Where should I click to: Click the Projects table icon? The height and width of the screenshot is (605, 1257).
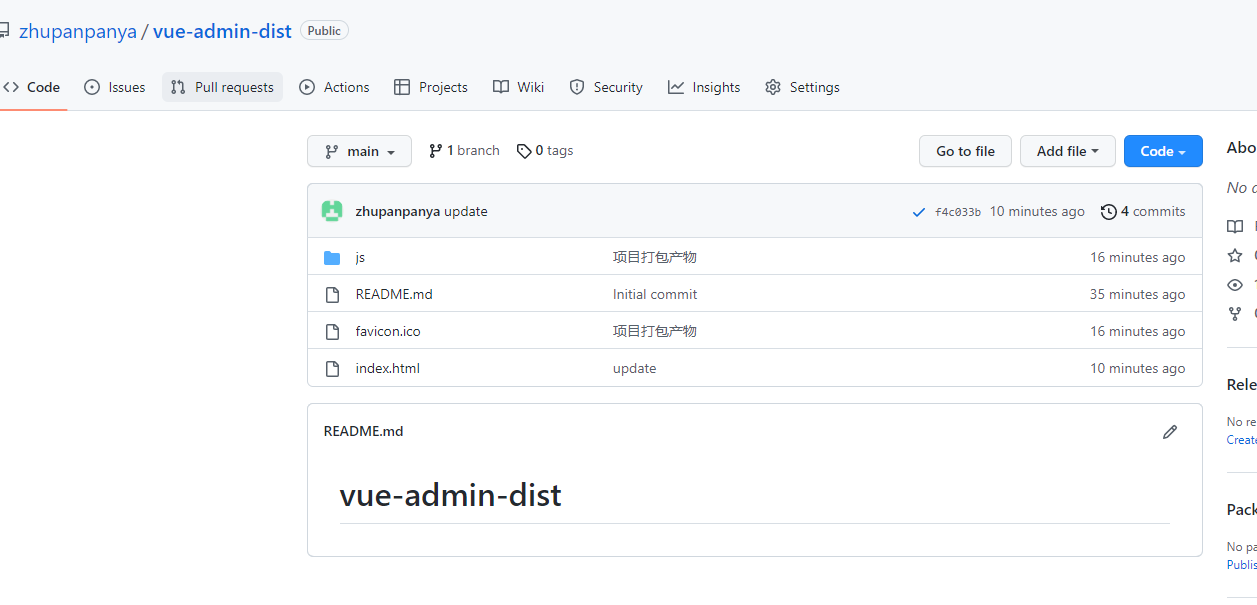tap(402, 87)
